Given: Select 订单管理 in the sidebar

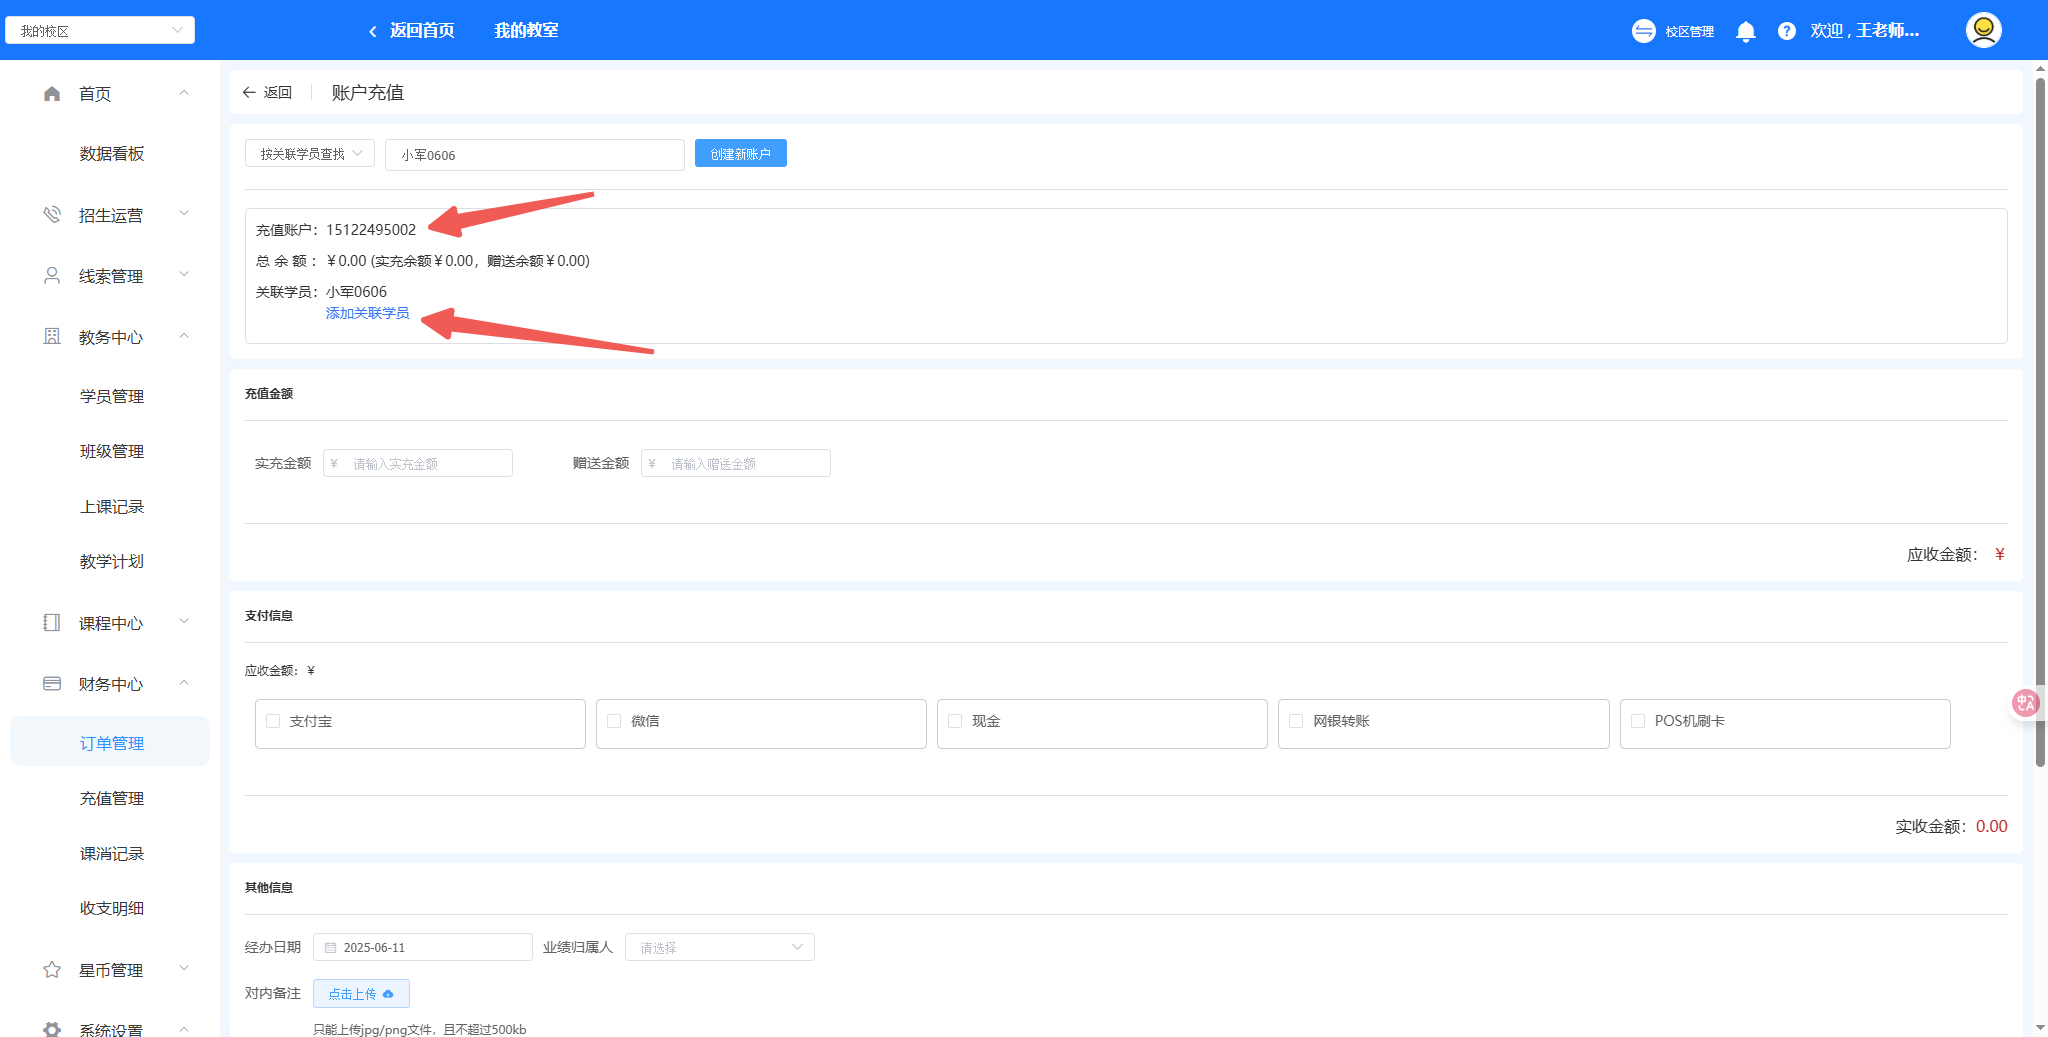Looking at the screenshot, I should point(110,741).
